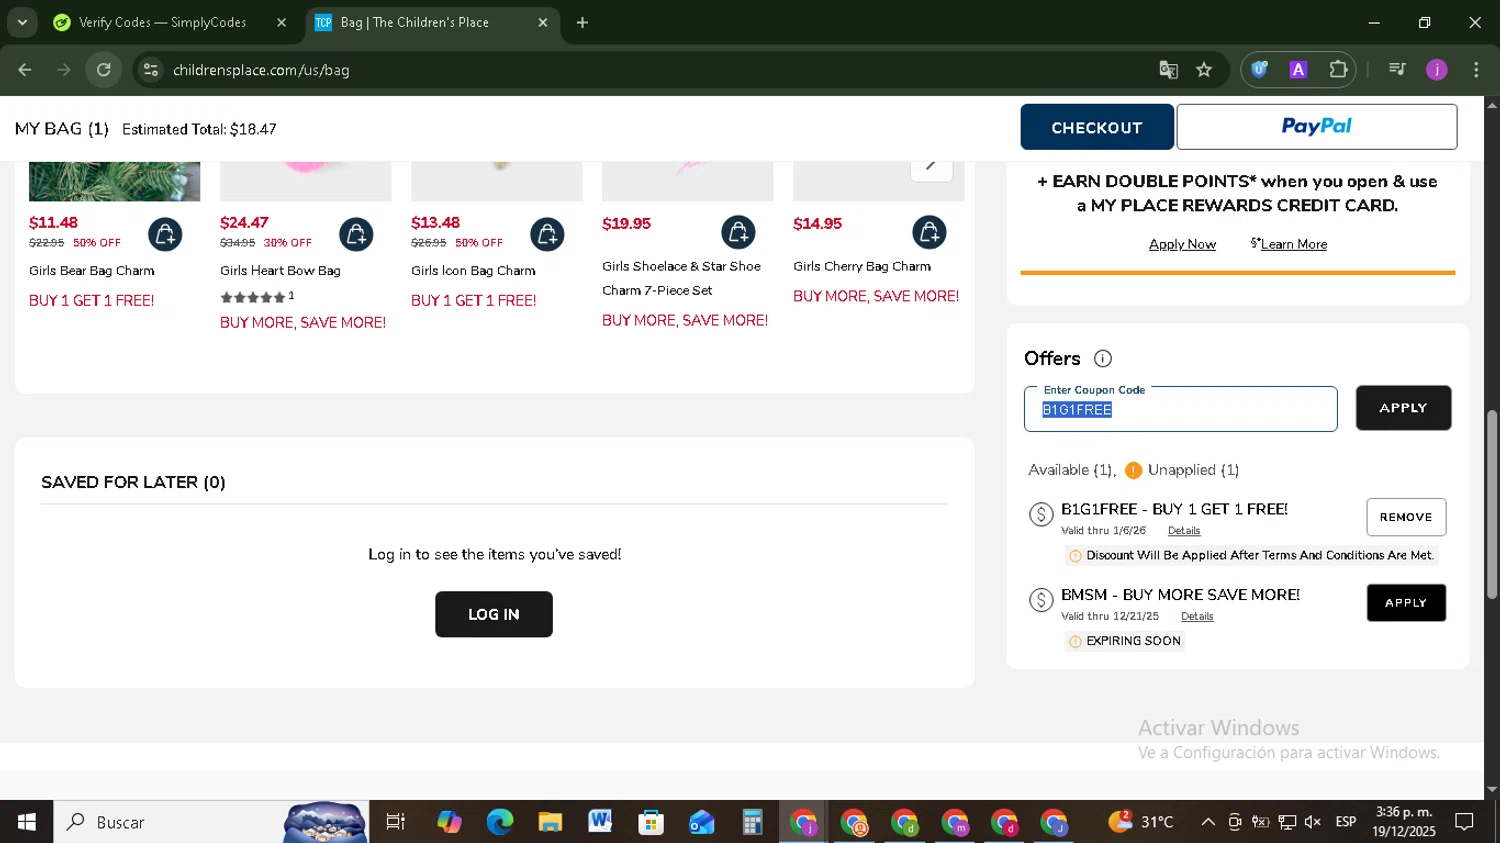Click the Windows Buscar search box
1500x843 pixels.
coord(210,822)
